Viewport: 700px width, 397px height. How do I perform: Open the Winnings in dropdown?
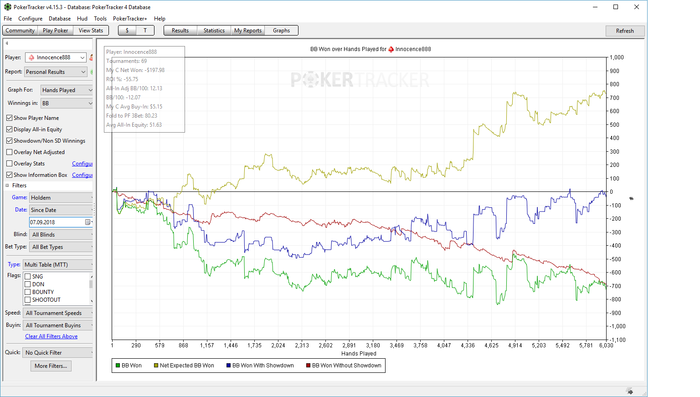[x=67, y=103]
